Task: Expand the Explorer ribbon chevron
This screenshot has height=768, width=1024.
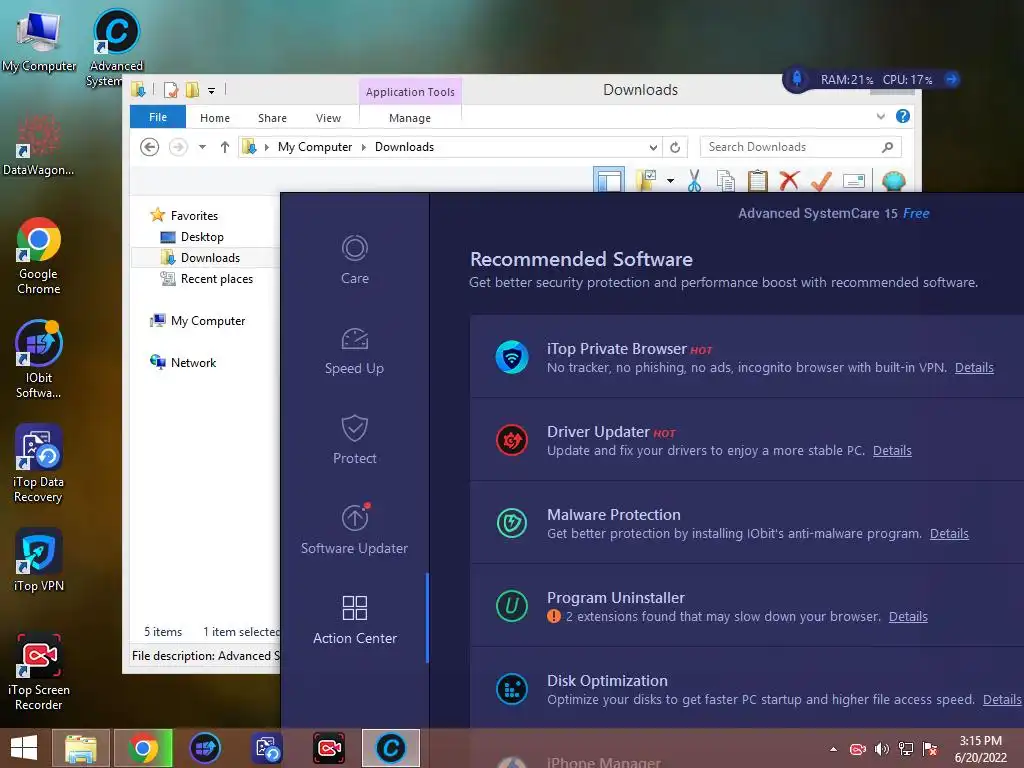Action: point(880,116)
